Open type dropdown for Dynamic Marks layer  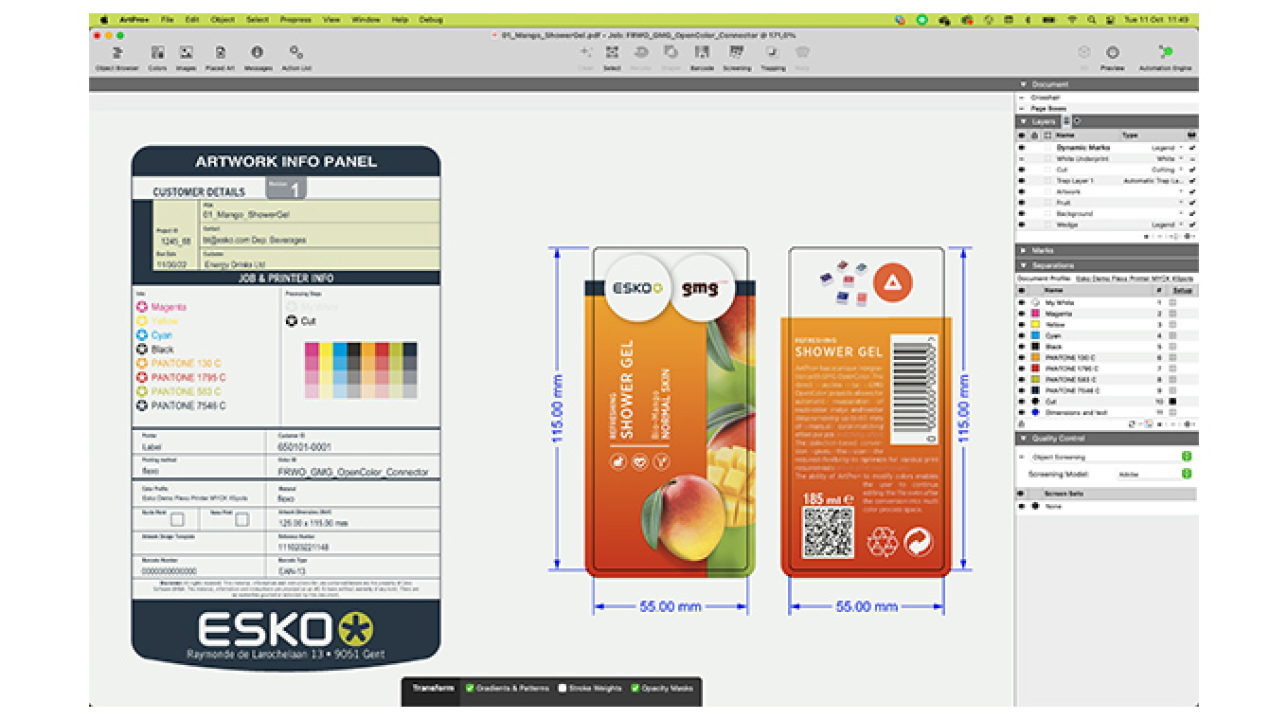[x=1180, y=147]
